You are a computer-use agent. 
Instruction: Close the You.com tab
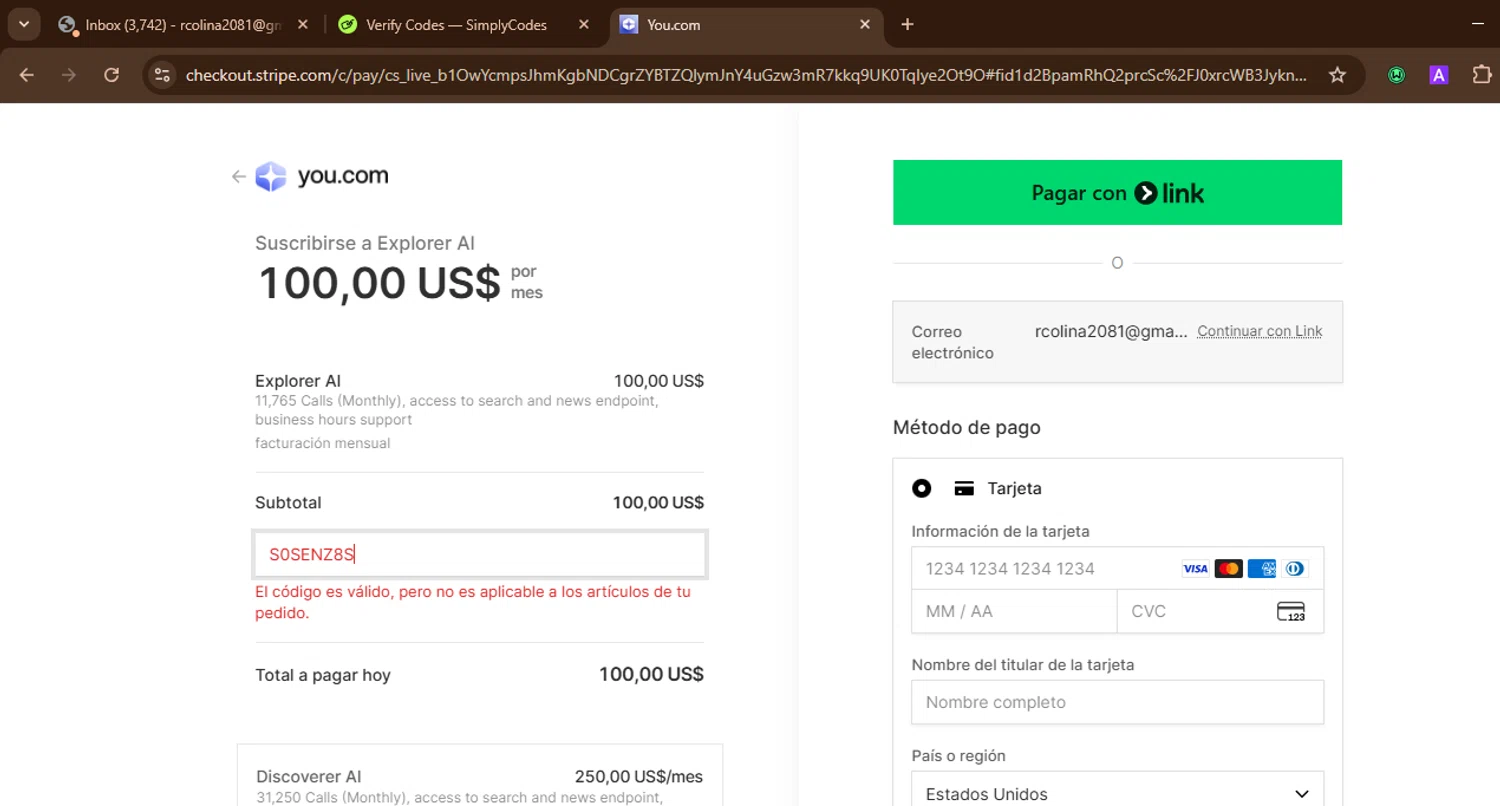[865, 25]
